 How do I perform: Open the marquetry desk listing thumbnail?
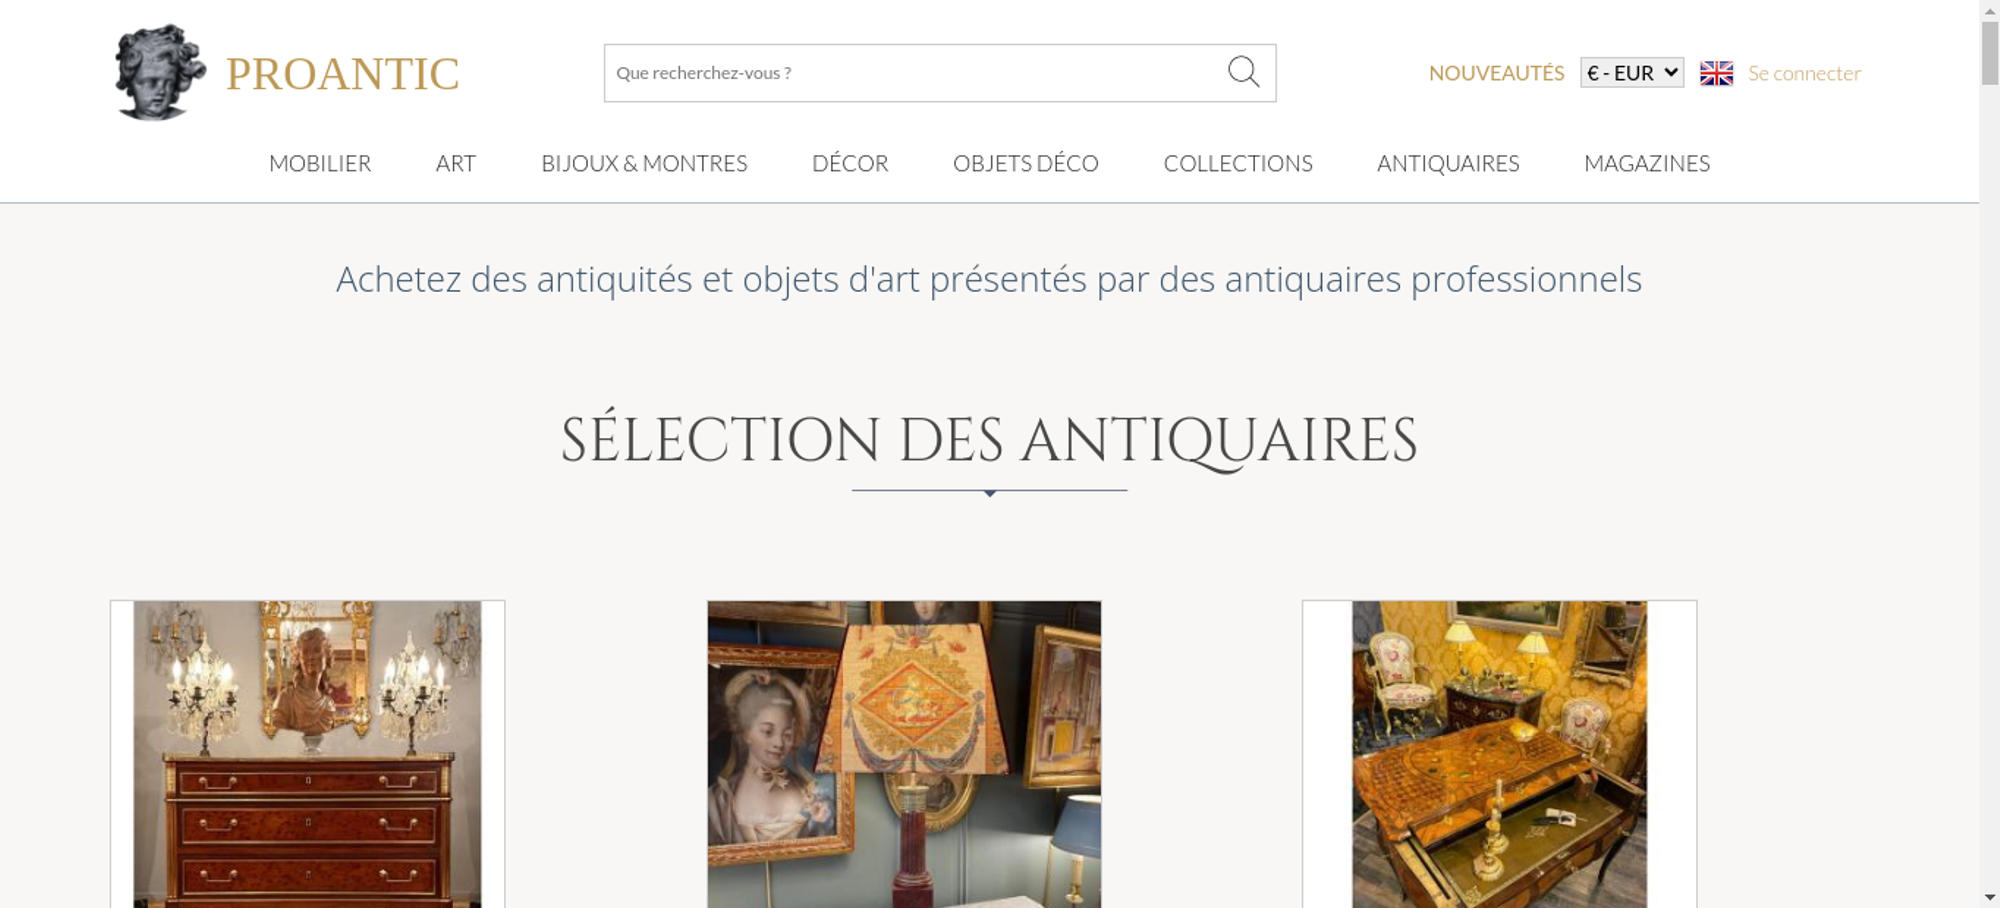pos(1499,754)
